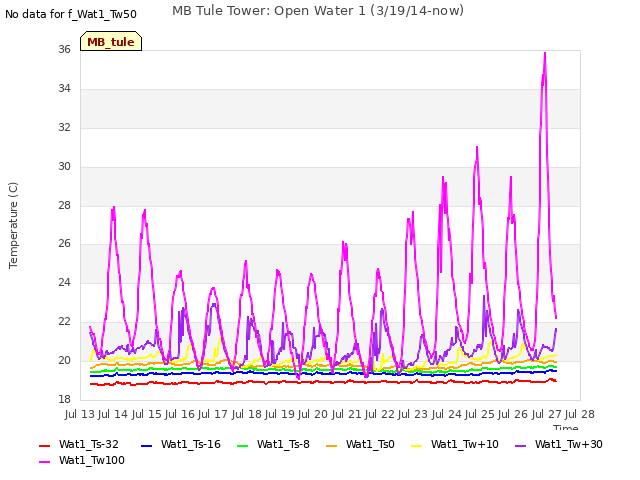This screenshot has height=480, width=640.
Task: Select the Wat1_Ts-32 legend label
Action: 89,444
